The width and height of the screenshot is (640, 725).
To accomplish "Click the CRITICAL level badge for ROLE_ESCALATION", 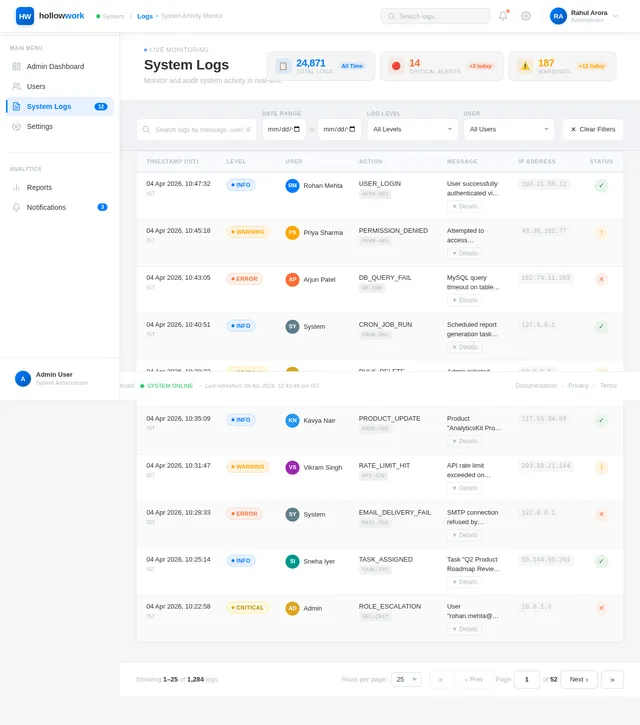I will coord(247,608).
